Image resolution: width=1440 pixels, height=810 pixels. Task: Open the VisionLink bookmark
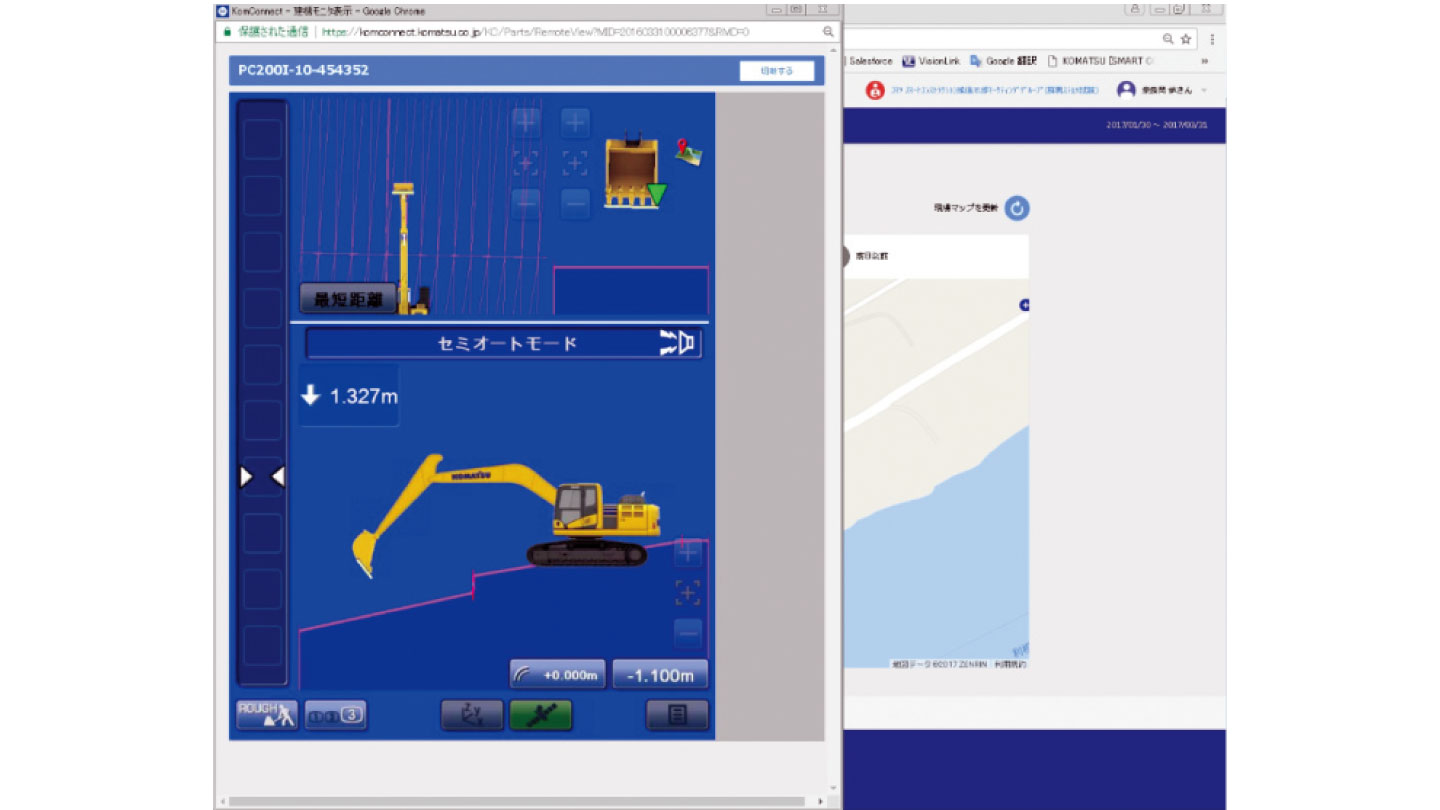click(x=931, y=61)
